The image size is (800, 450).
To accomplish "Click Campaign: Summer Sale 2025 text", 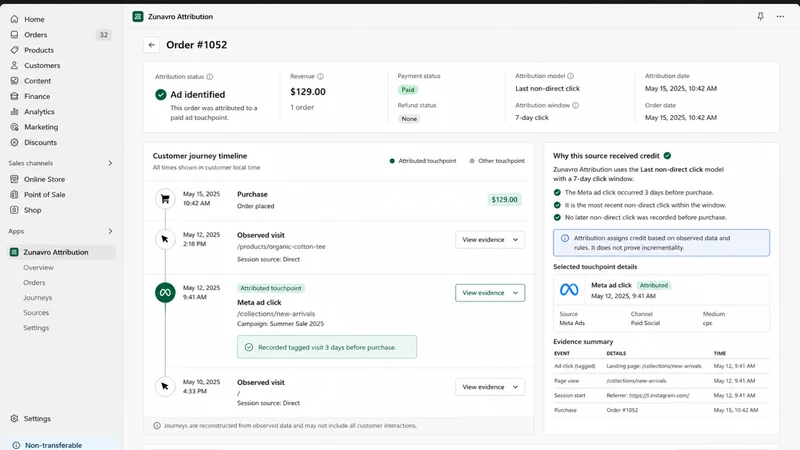I will pyautogui.click(x=280, y=323).
